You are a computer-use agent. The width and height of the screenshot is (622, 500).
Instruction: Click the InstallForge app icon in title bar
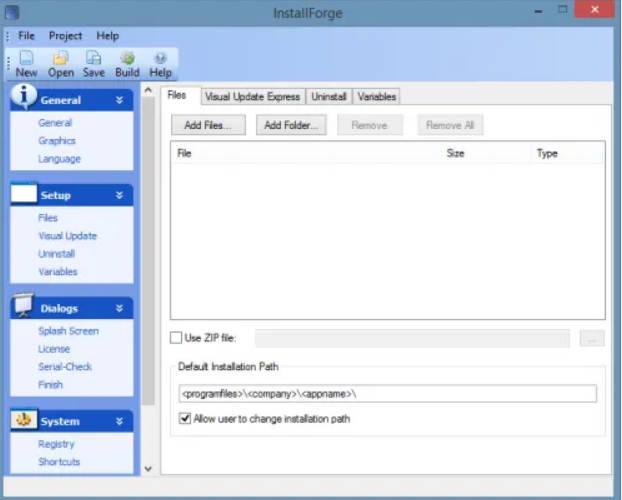[12, 12]
